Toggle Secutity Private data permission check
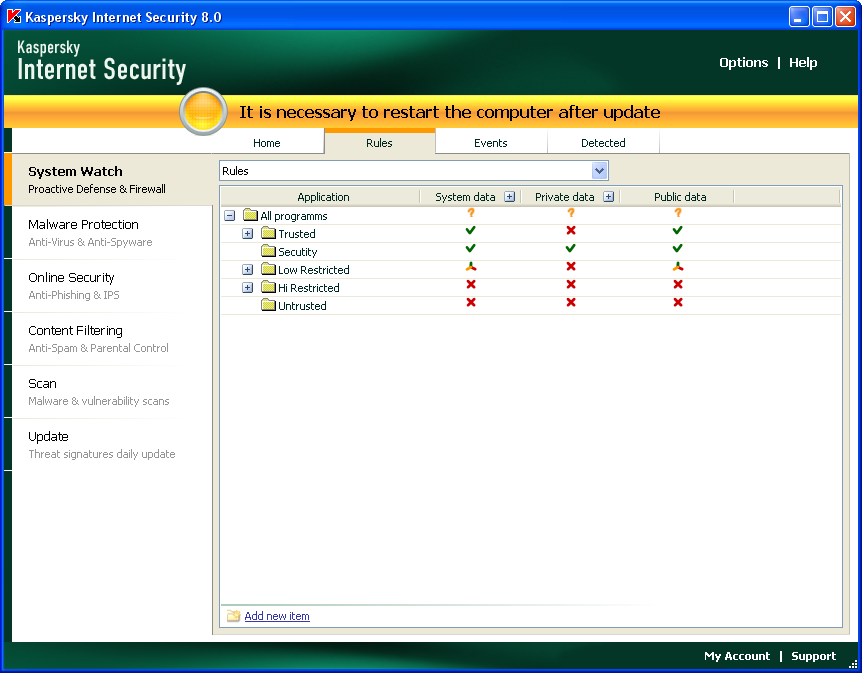 [x=571, y=249]
